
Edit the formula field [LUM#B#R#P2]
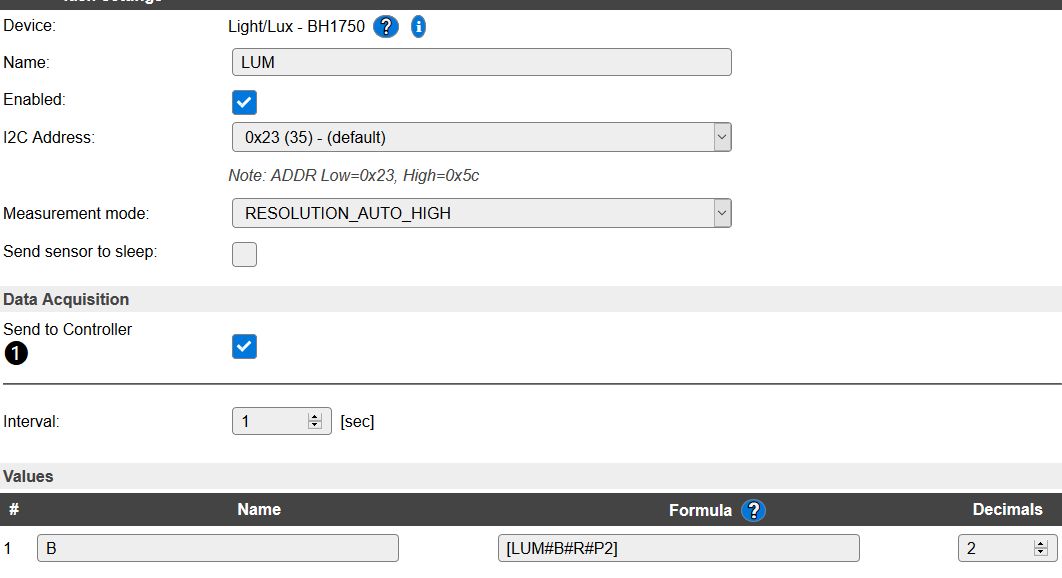679,548
